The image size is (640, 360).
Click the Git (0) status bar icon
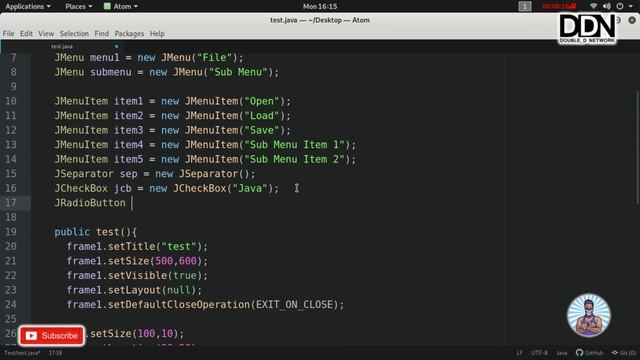624,353
